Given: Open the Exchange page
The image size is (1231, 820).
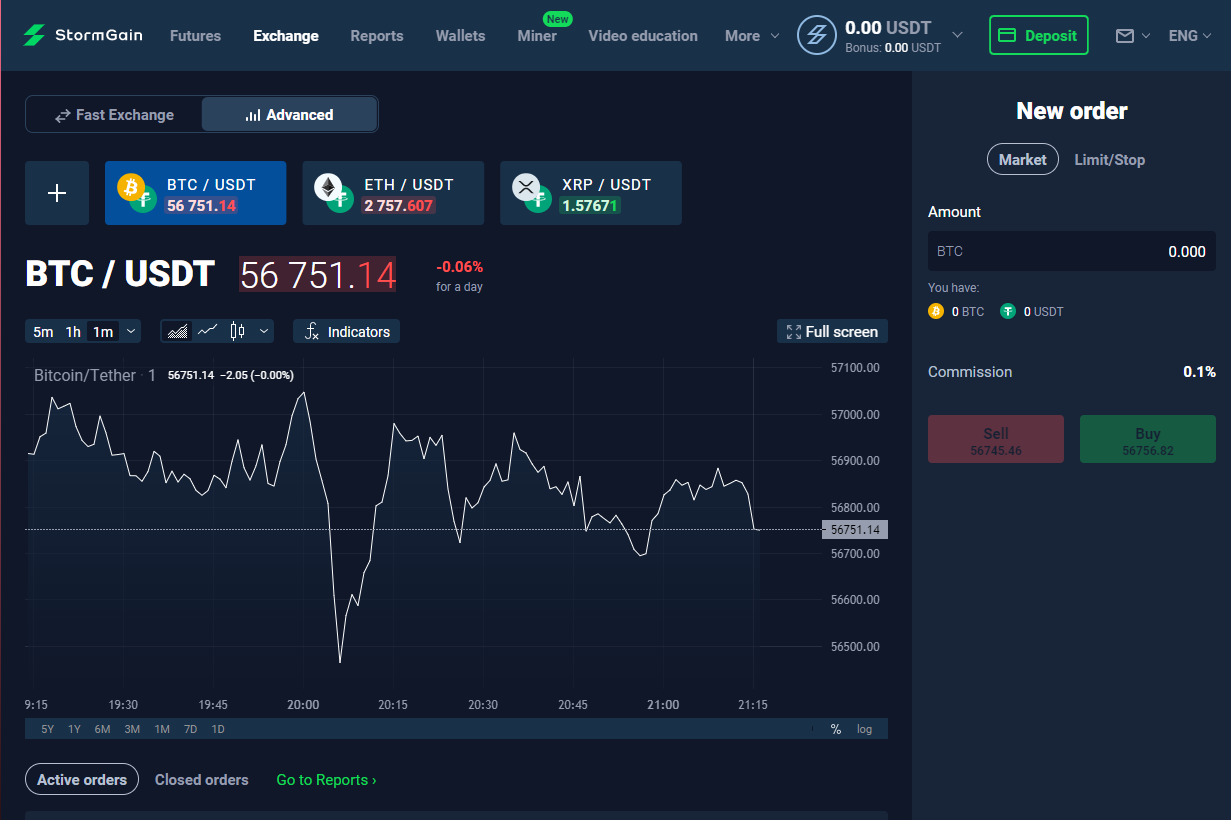Looking at the screenshot, I should coord(286,36).
